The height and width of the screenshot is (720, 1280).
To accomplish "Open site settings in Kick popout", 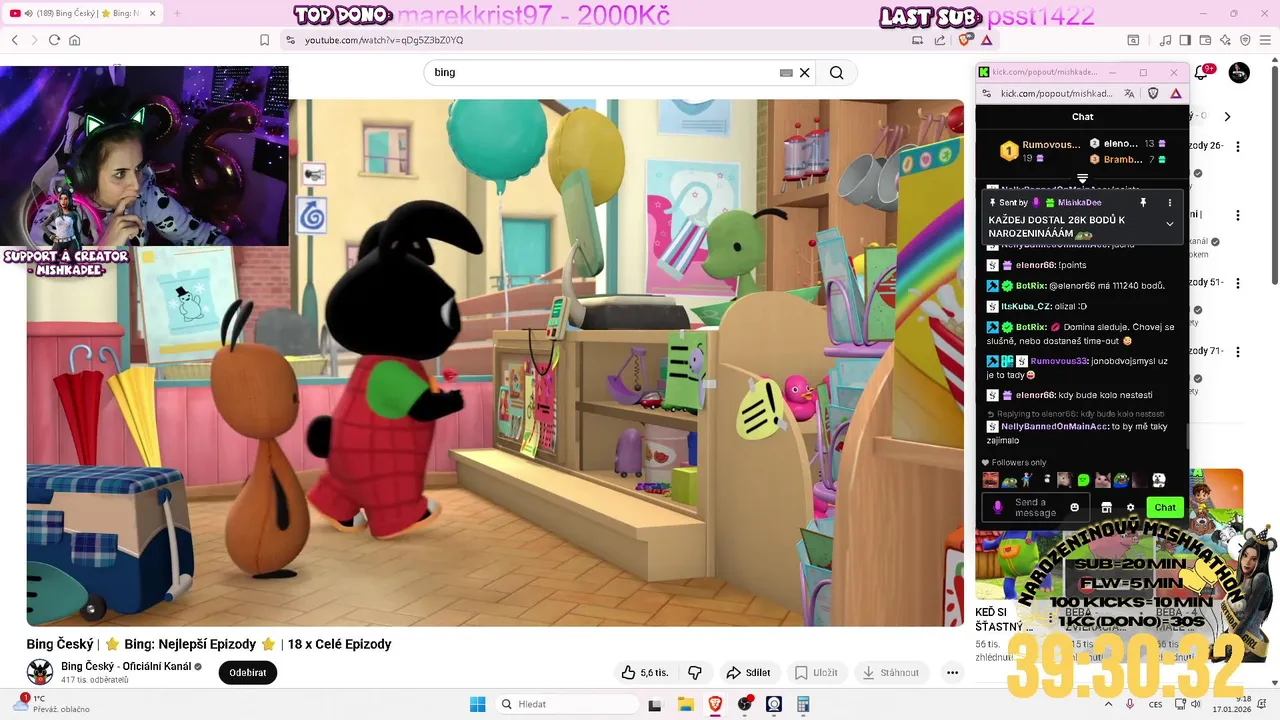I will [987, 93].
